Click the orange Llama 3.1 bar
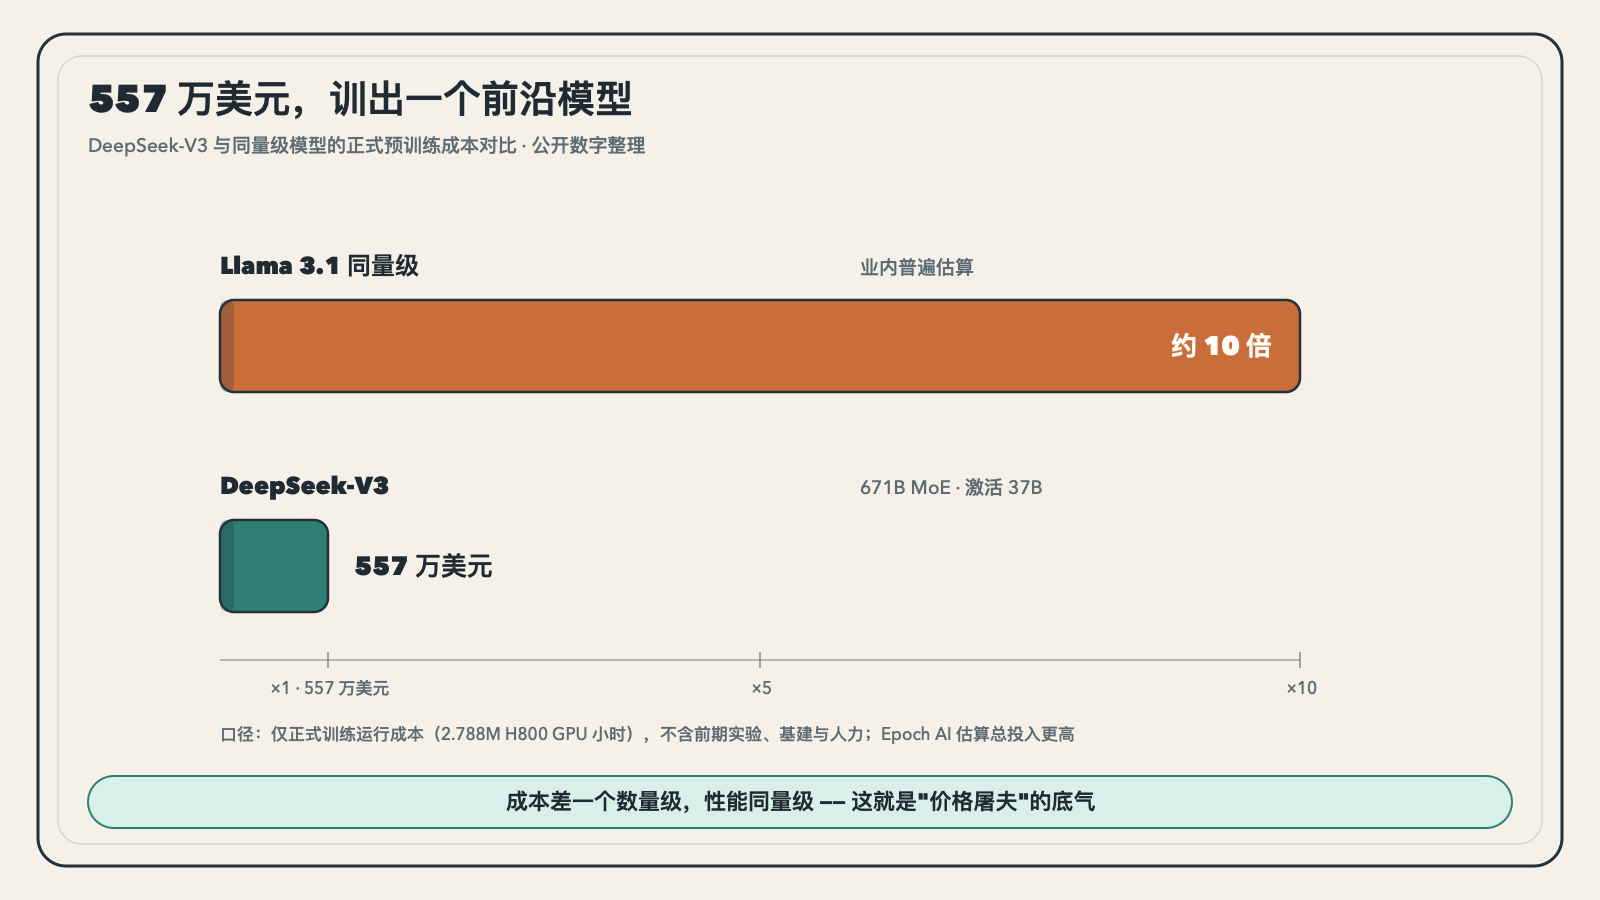This screenshot has height=900, width=1600. [760, 346]
